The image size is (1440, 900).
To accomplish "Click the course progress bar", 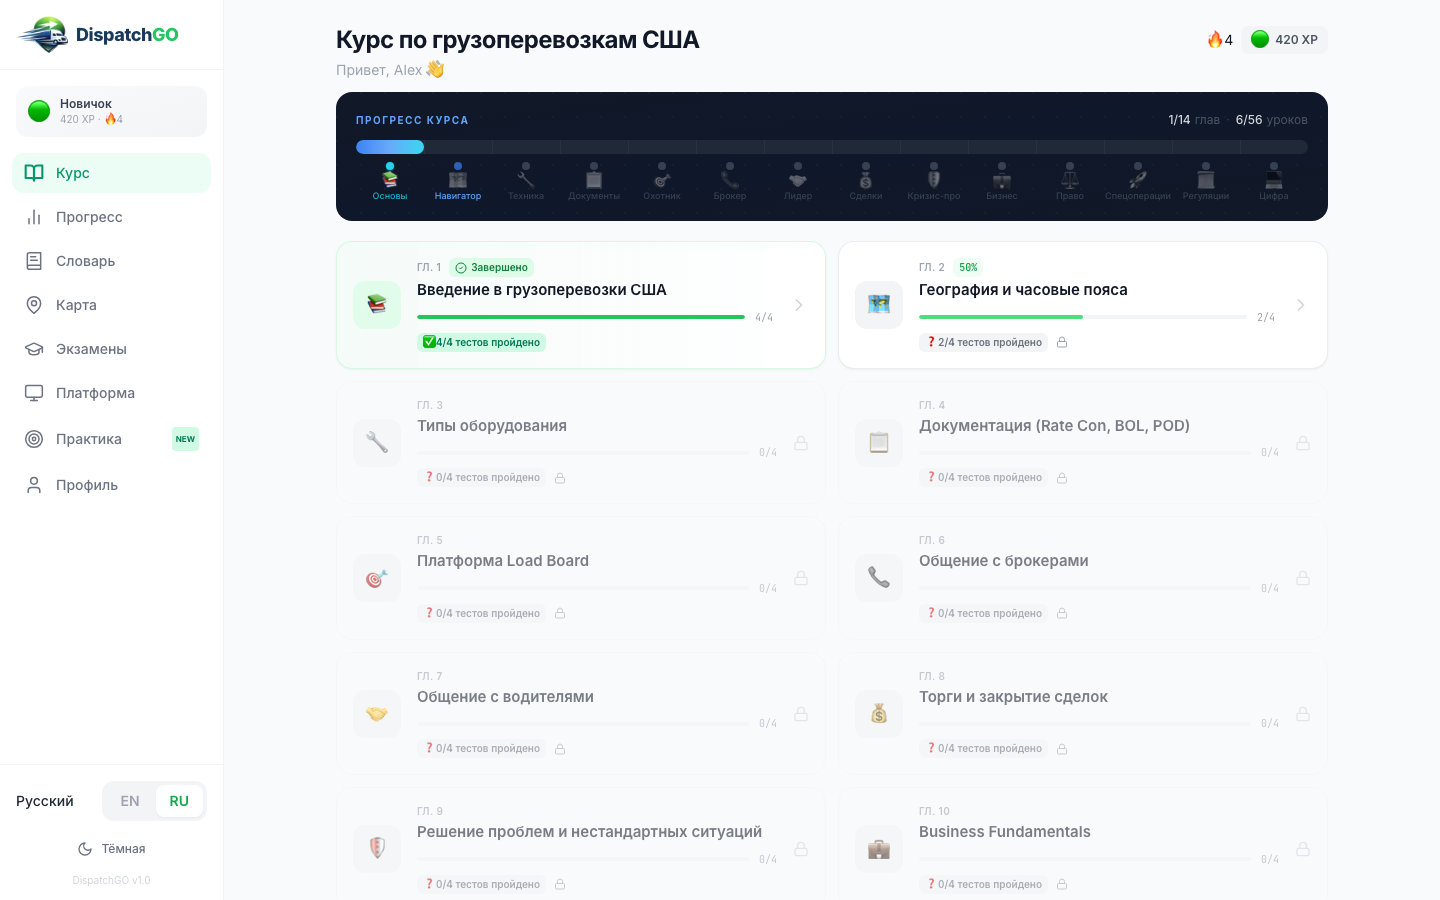I will click(x=832, y=147).
